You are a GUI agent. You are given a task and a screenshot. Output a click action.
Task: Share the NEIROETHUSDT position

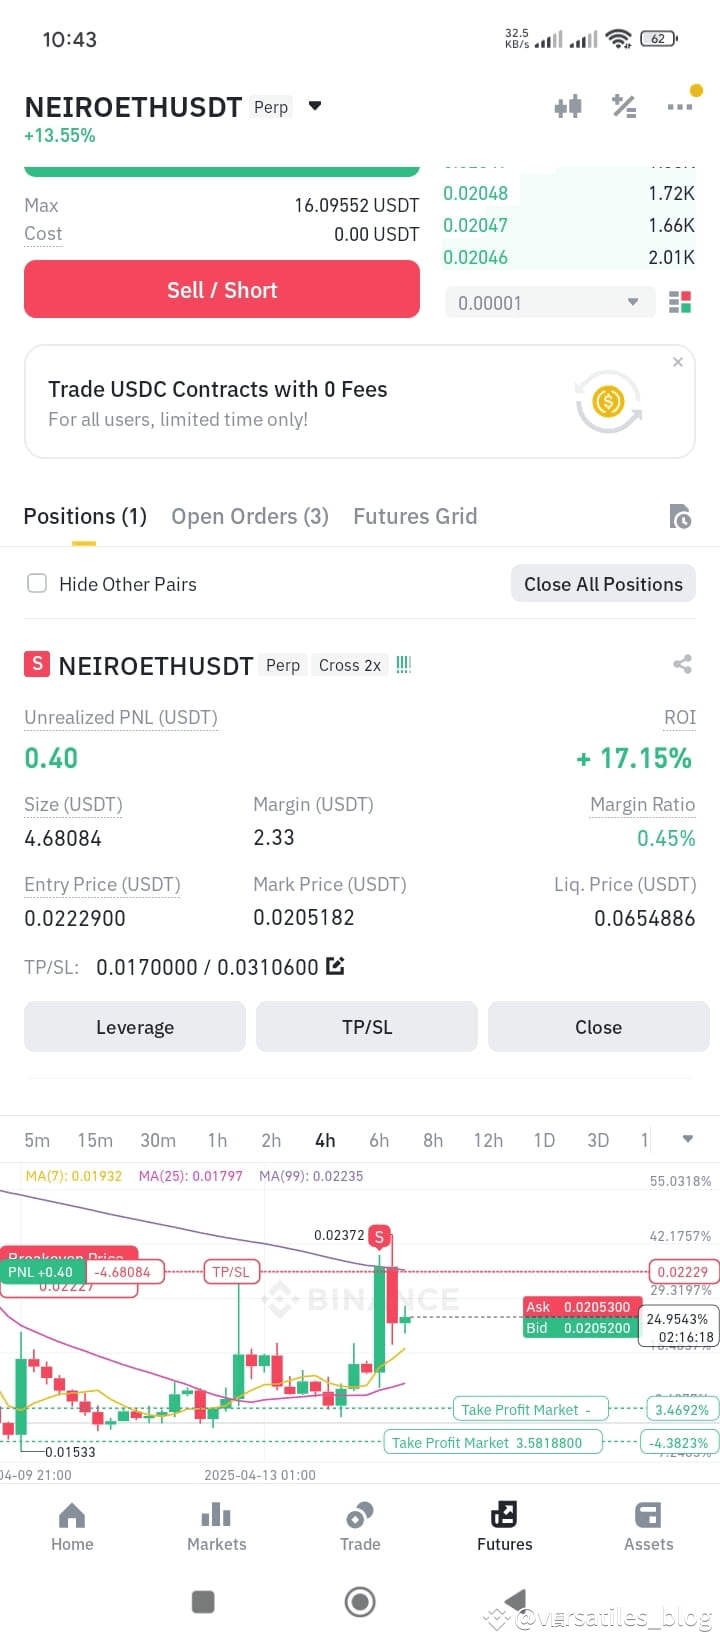tap(683, 664)
